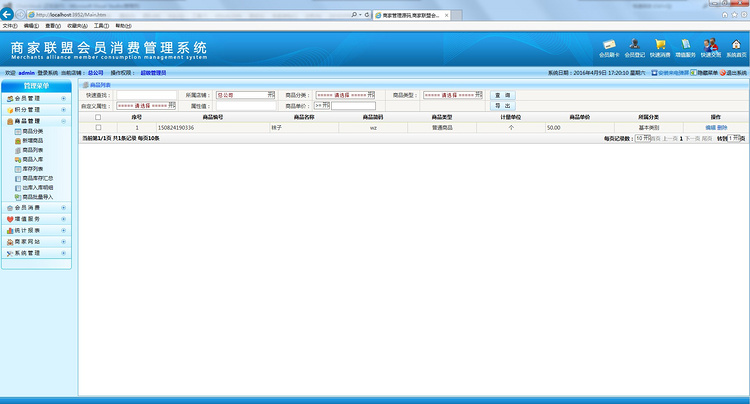The width and height of the screenshot is (750, 404).
Task: Open the browser 工具 menu
Action: (x=101, y=26)
